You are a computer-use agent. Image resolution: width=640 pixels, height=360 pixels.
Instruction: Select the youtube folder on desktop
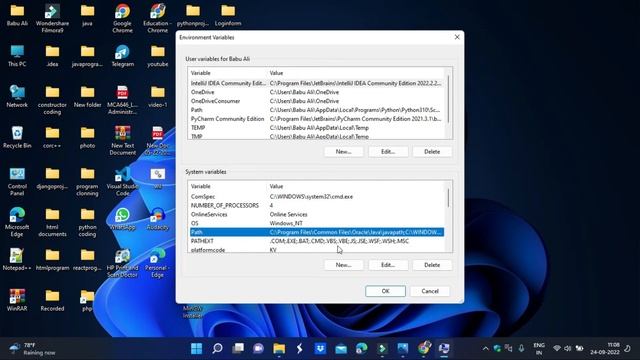tap(158, 56)
